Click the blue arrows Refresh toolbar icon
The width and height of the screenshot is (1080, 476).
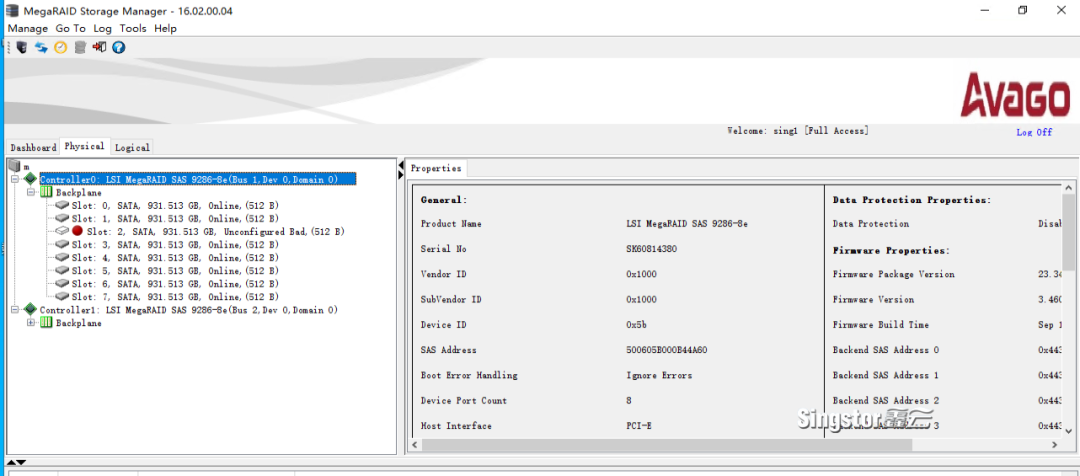tap(41, 48)
